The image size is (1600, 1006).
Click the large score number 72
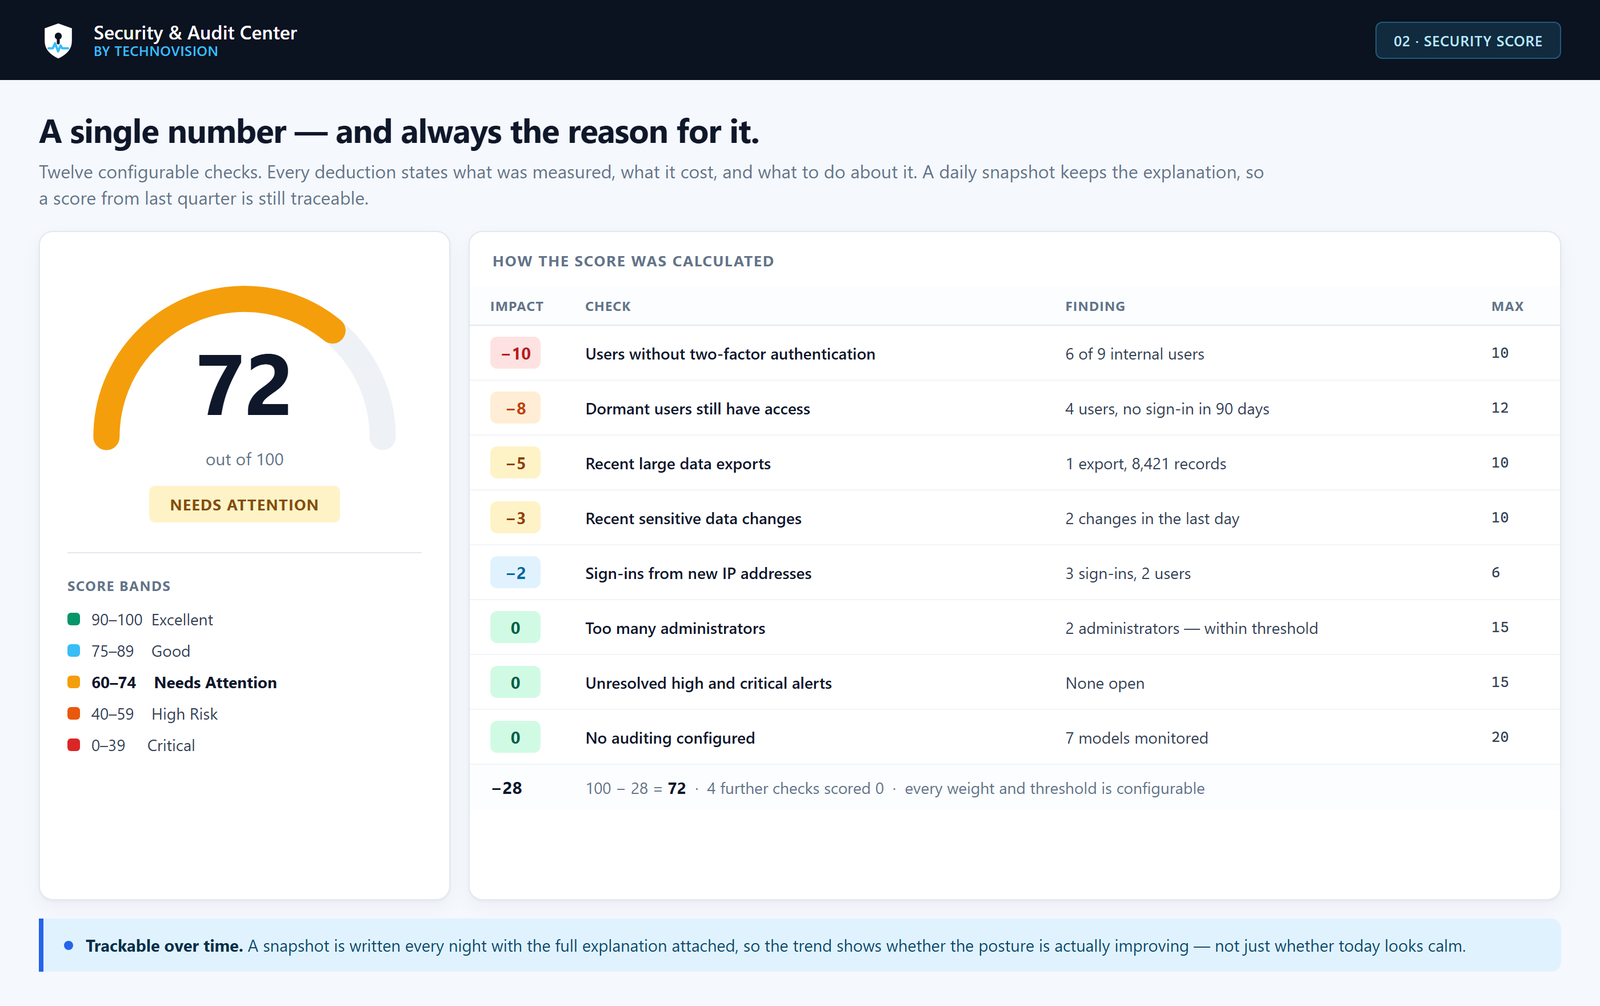(x=244, y=386)
